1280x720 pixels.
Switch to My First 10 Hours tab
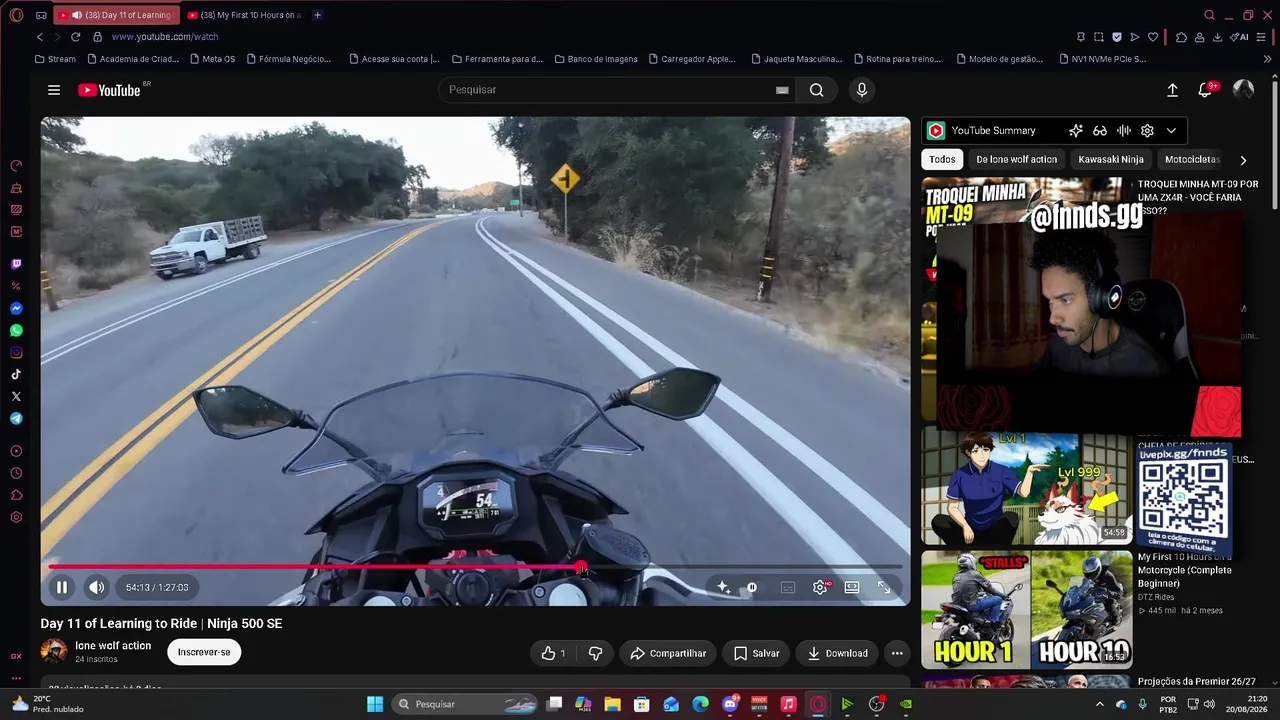243,15
